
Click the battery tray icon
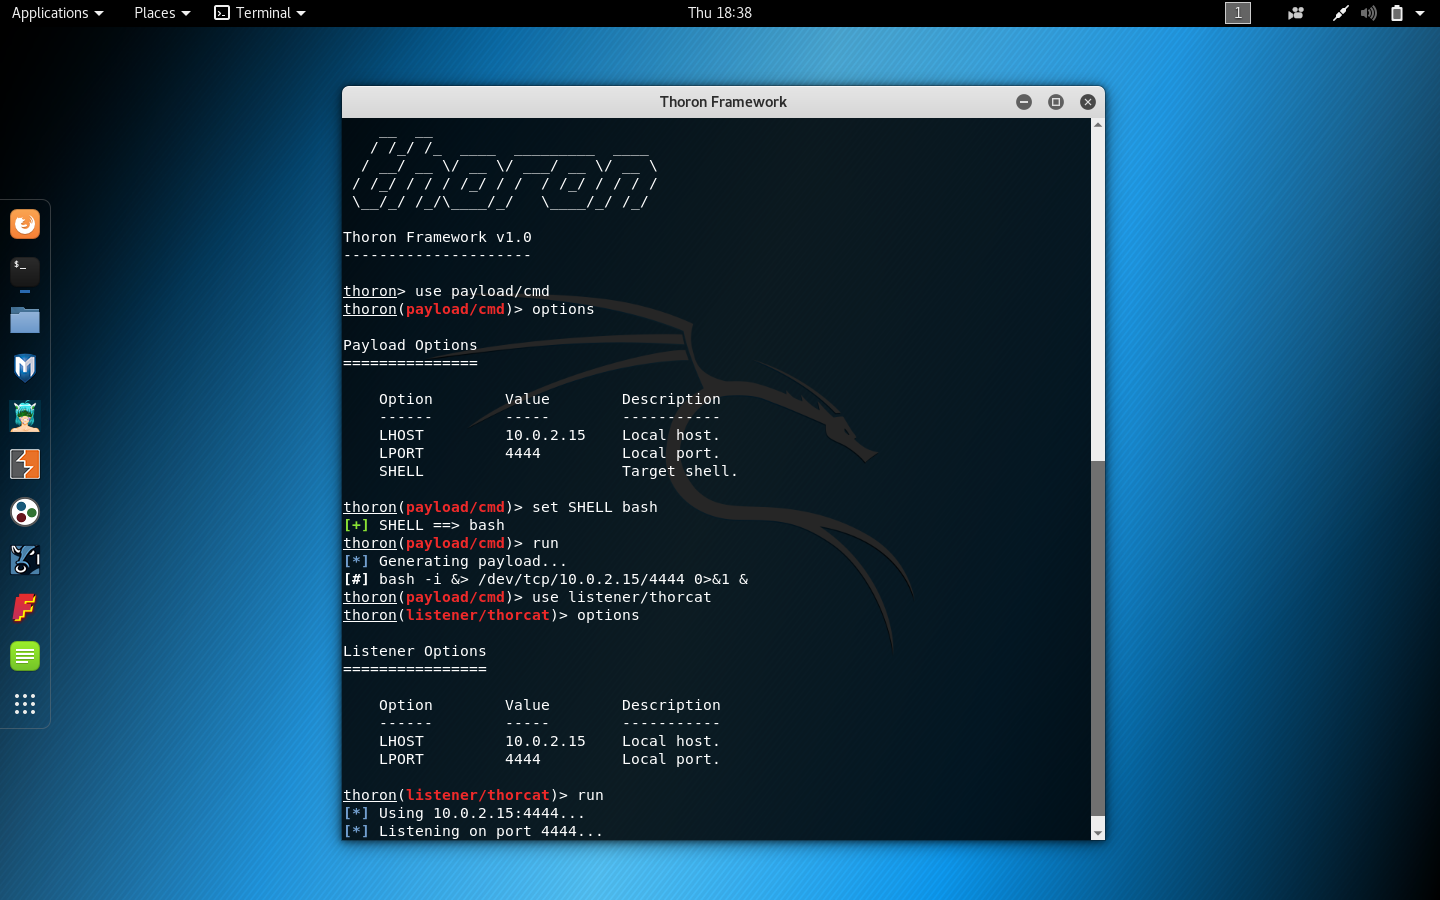(x=1397, y=13)
